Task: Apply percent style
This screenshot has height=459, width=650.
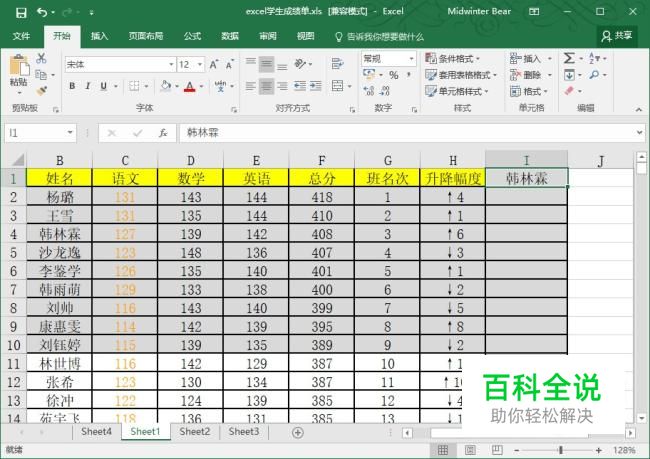Action: pyautogui.click(x=394, y=75)
